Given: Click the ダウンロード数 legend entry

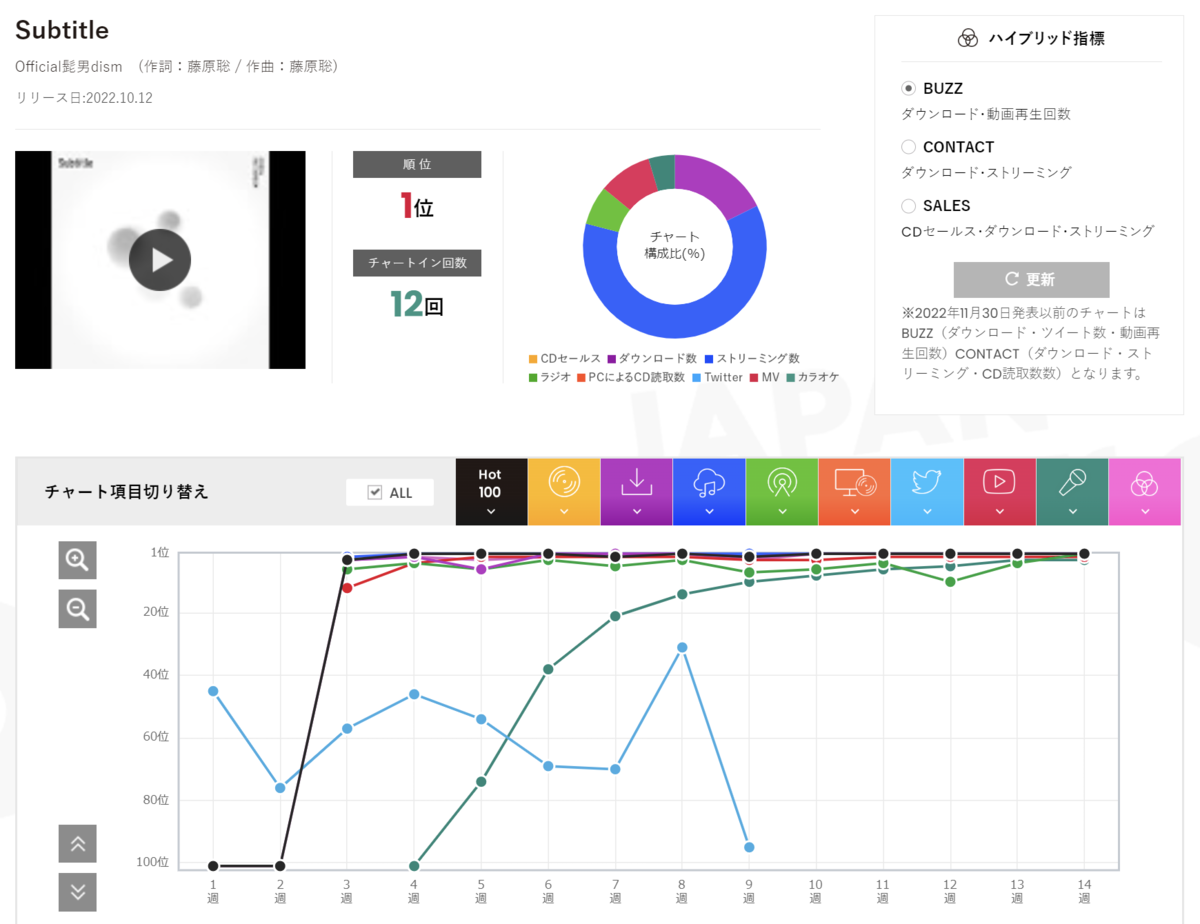Looking at the screenshot, I should coord(652,358).
